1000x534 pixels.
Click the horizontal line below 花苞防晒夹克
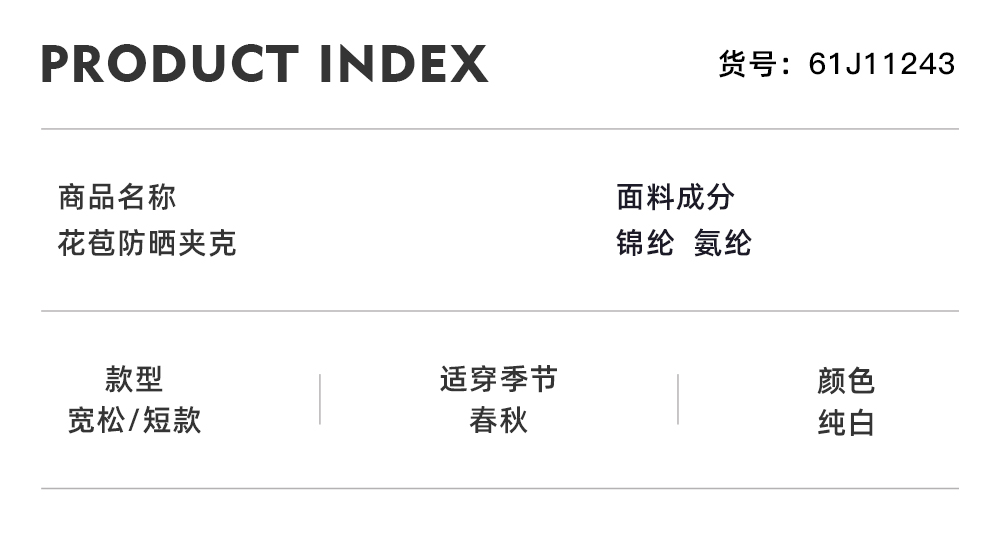pyautogui.click(x=500, y=311)
